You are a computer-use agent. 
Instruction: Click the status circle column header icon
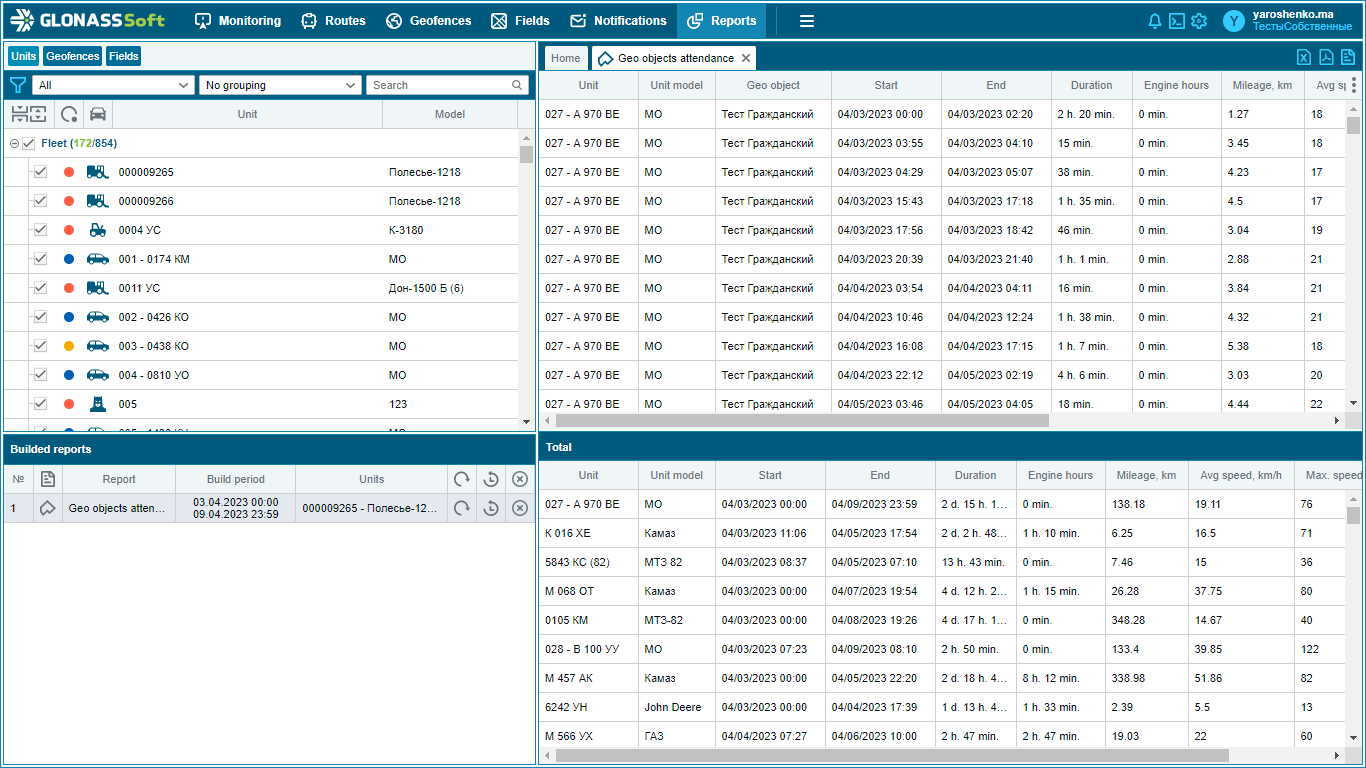click(69, 114)
